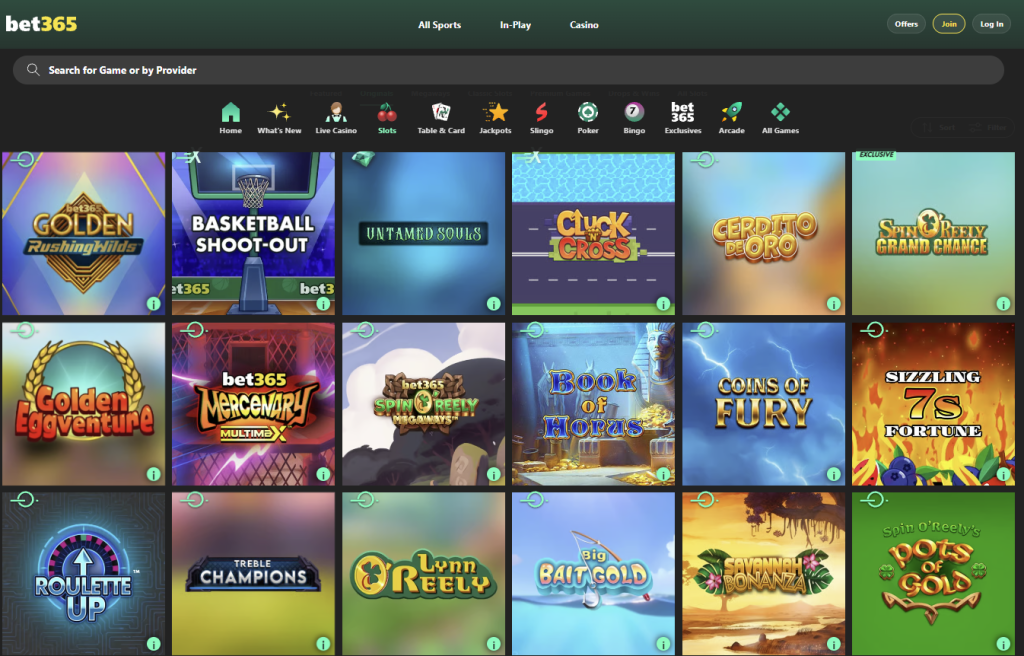The height and width of the screenshot is (656, 1024).
Task: Click the Log In button
Action: (x=991, y=24)
